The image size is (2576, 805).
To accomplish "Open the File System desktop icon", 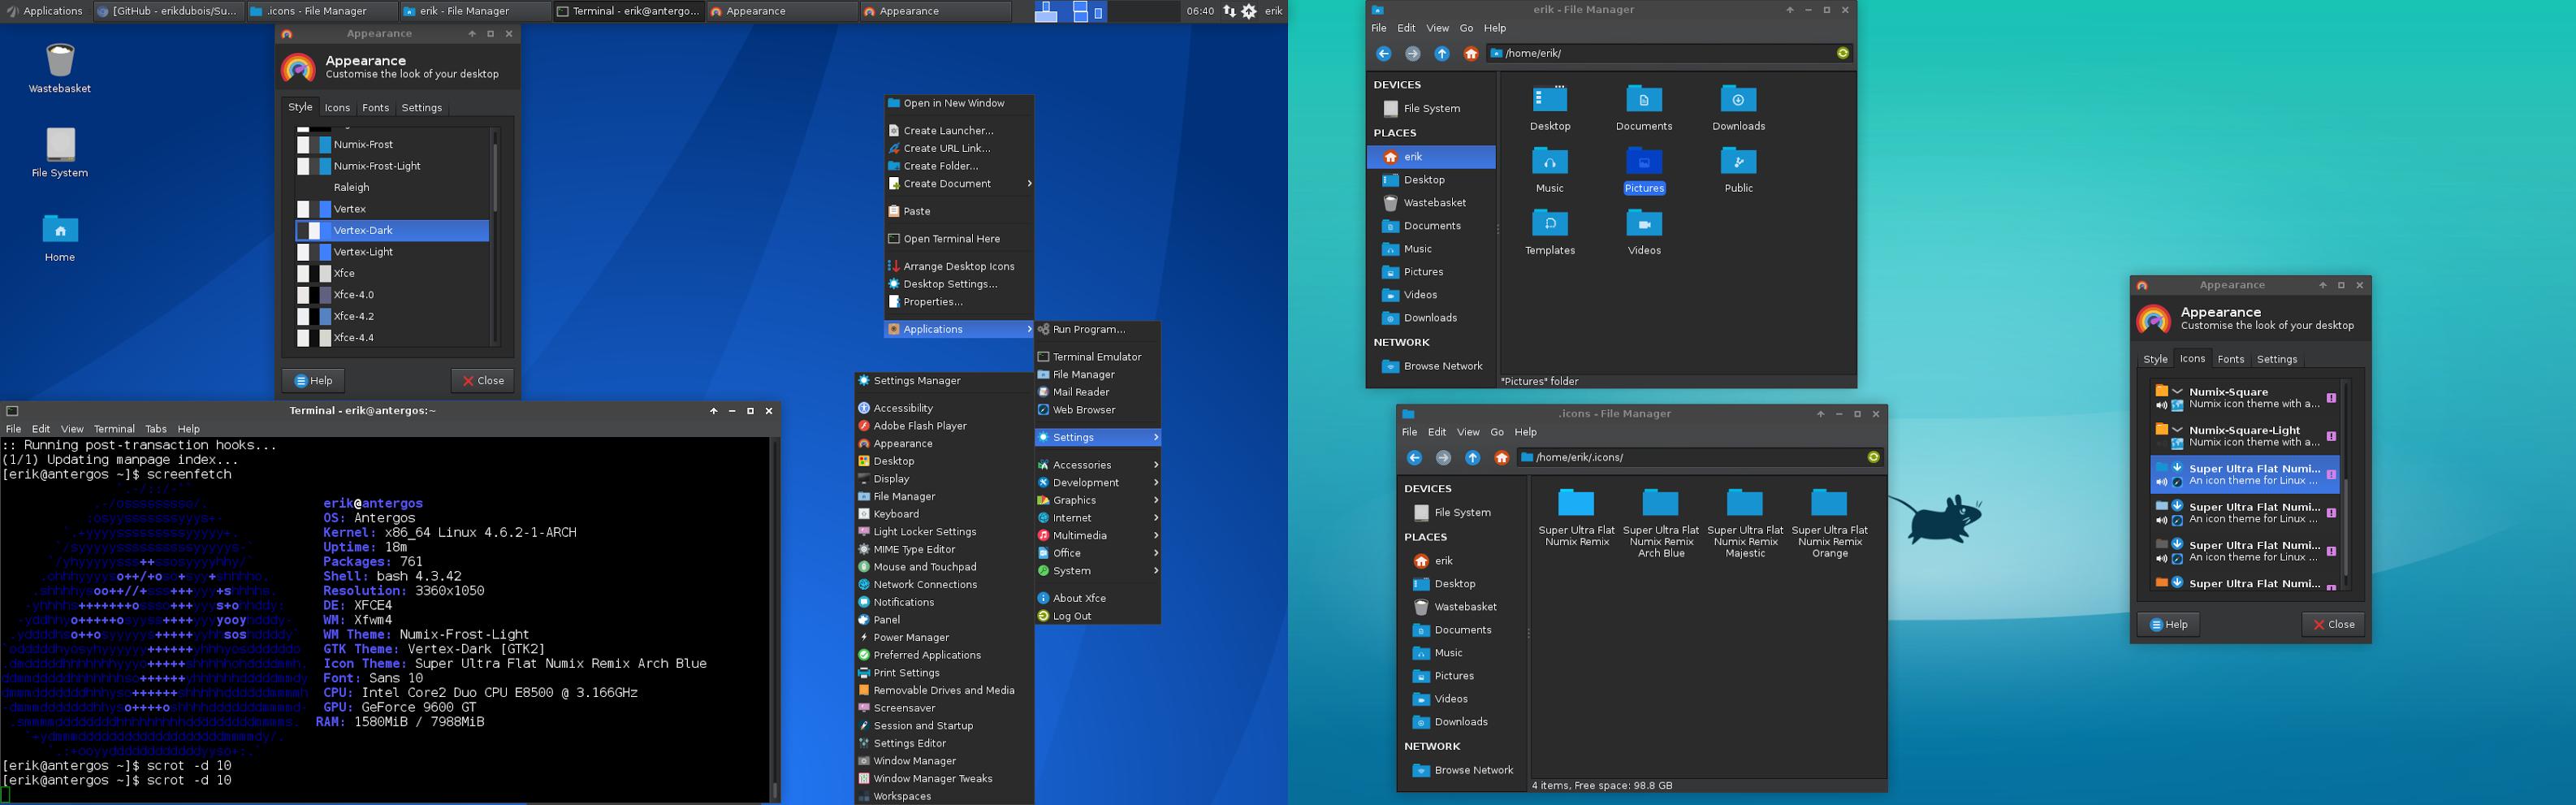I will click(60, 152).
